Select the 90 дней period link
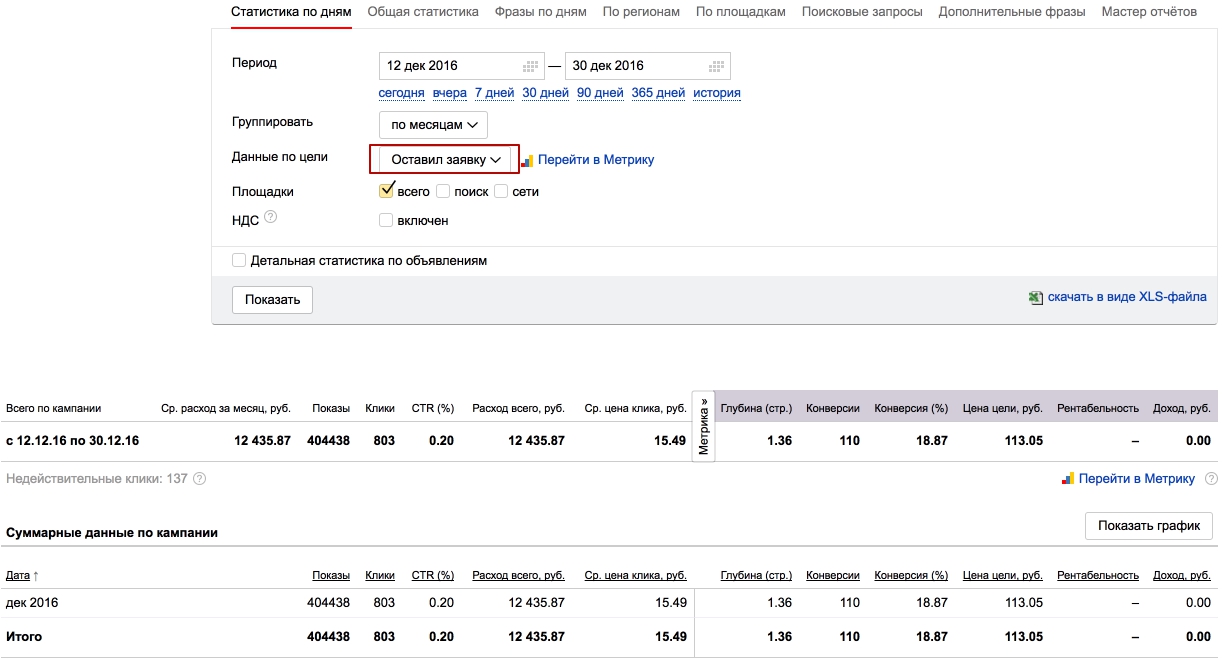The width and height of the screenshot is (1222, 659). 600,93
